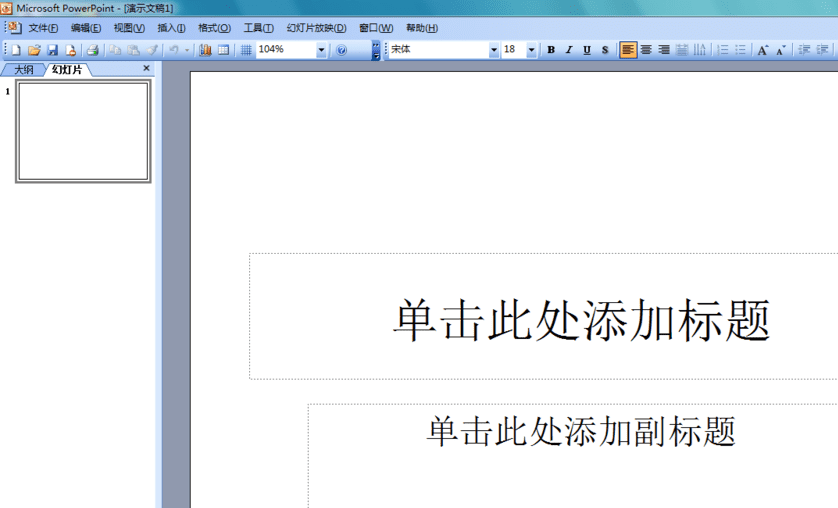Image resolution: width=838 pixels, height=508 pixels.
Task: Switch to the 大纲 outline tab
Action: [x=23, y=70]
